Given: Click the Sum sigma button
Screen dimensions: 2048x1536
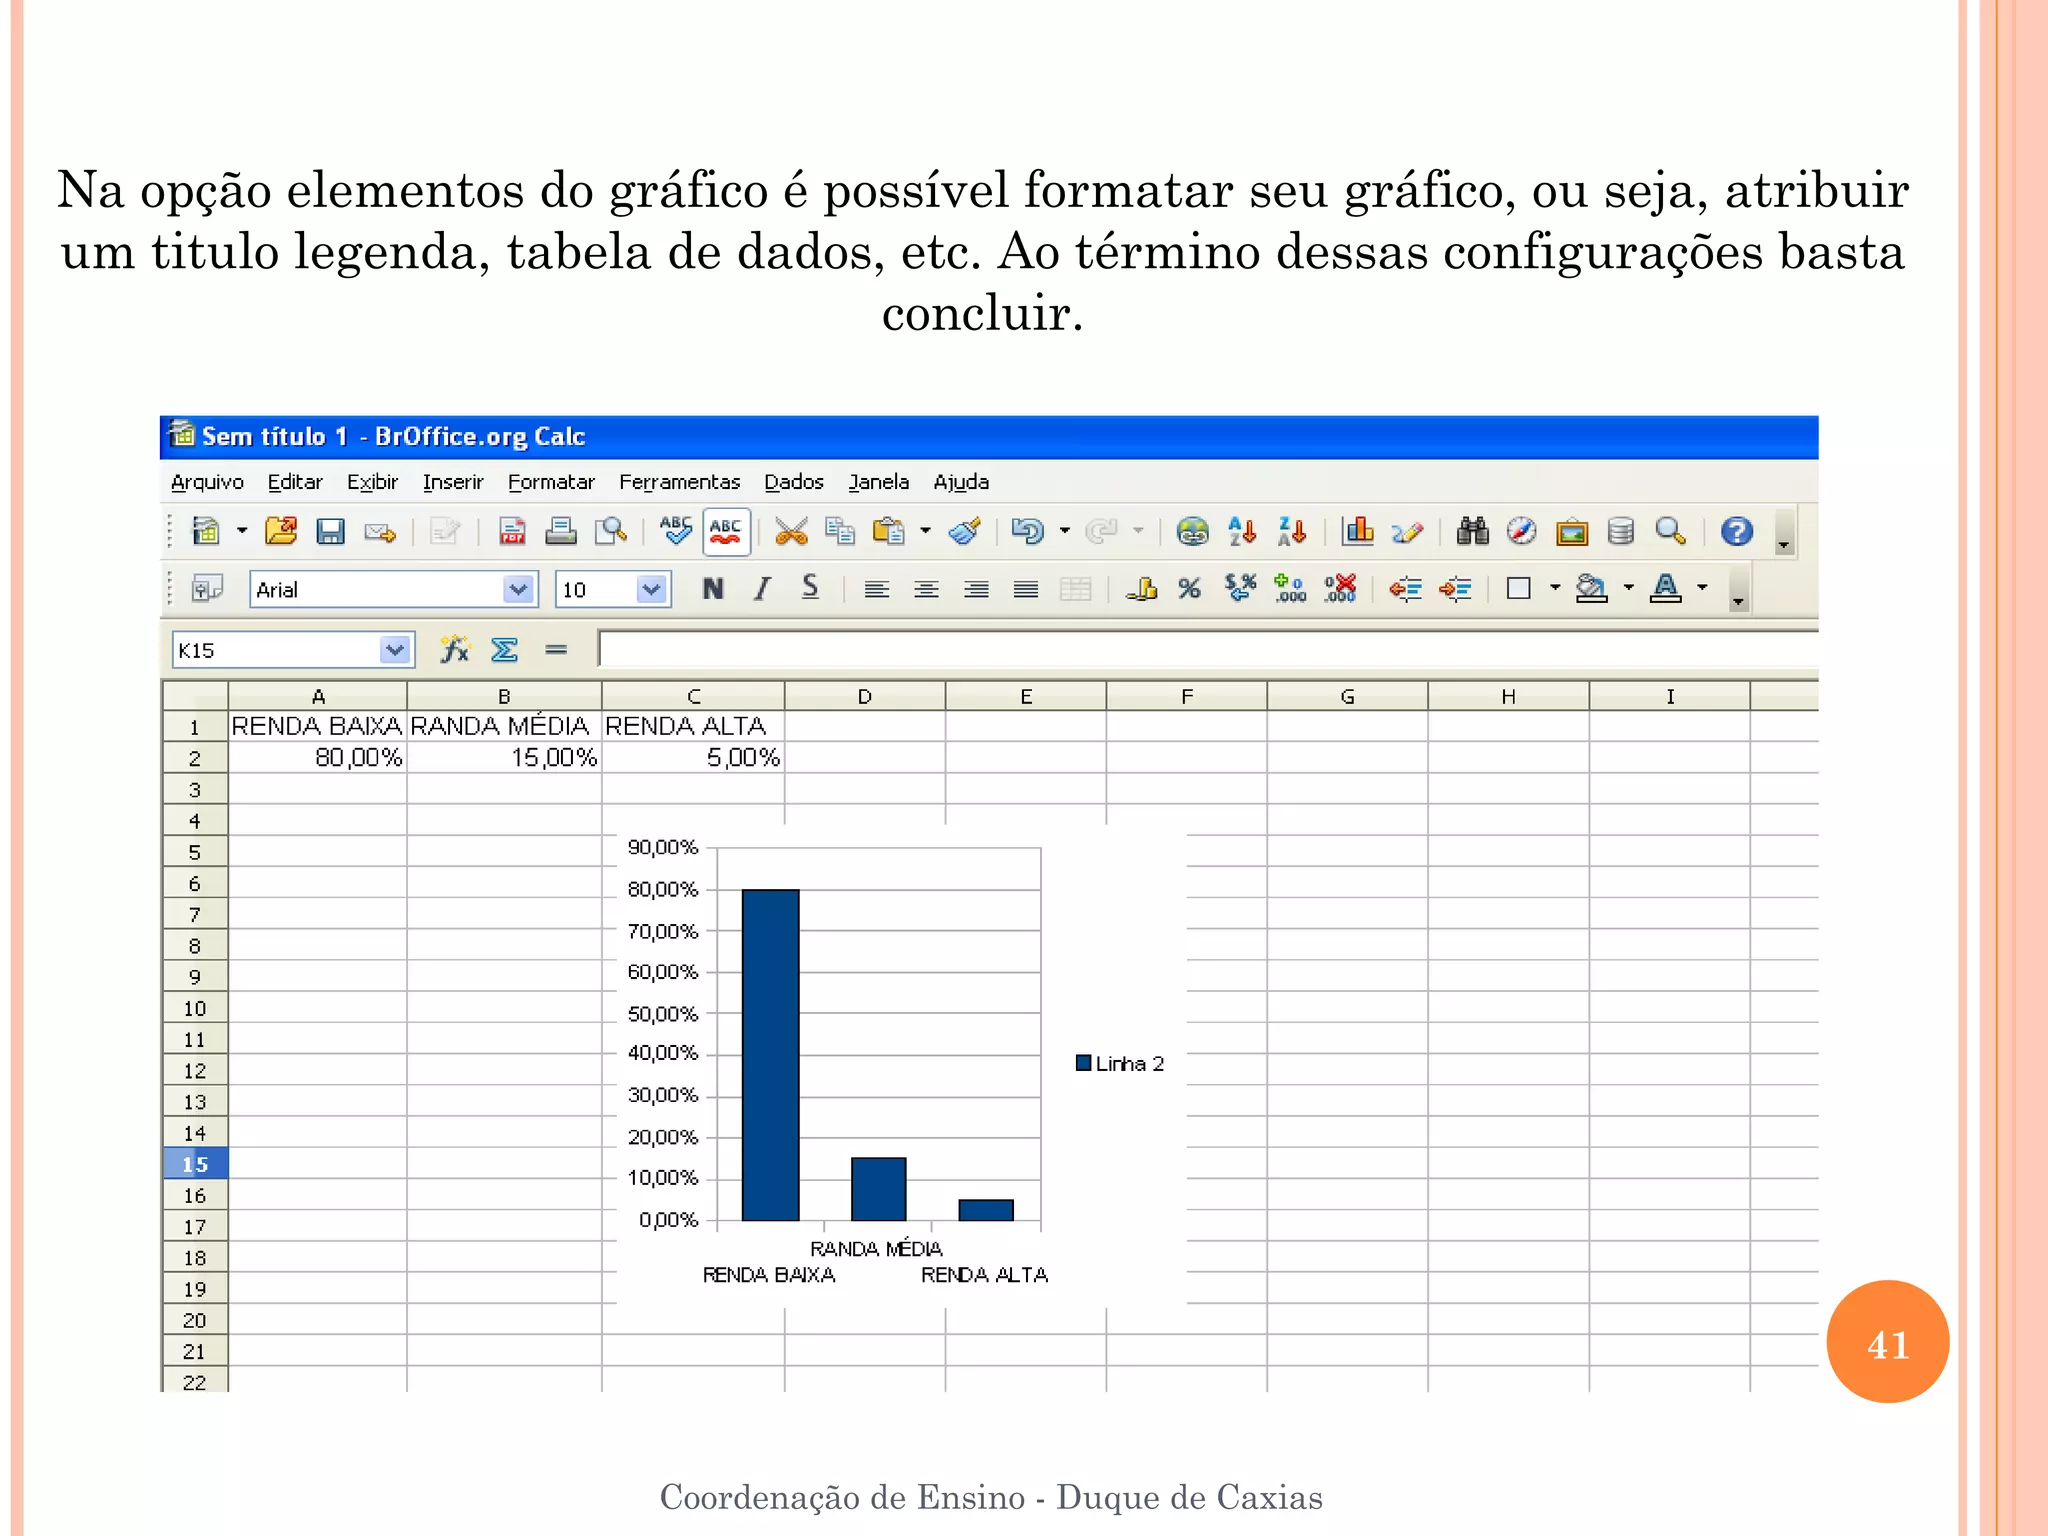Looking at the screenshot, I should tap(505, 650).
